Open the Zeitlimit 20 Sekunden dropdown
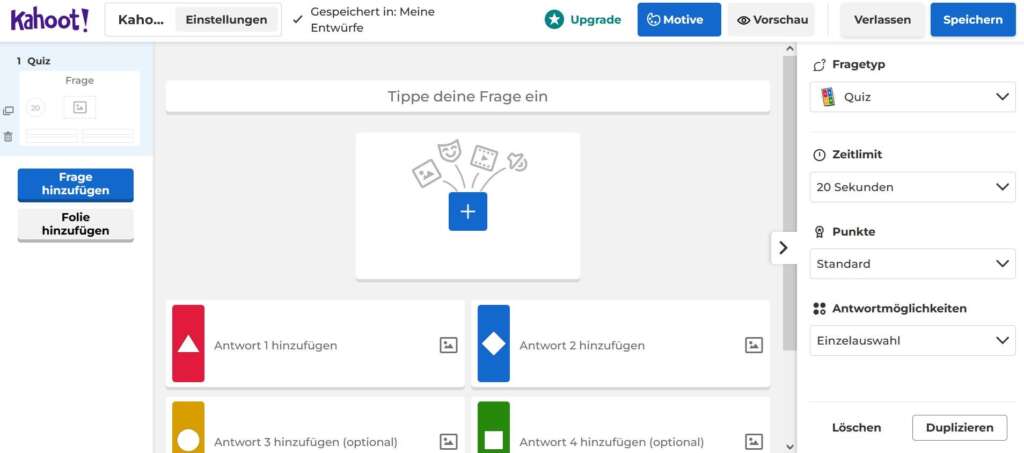Image resolution: width=1024 pixels, height=453 pixels. pos(912,187)
